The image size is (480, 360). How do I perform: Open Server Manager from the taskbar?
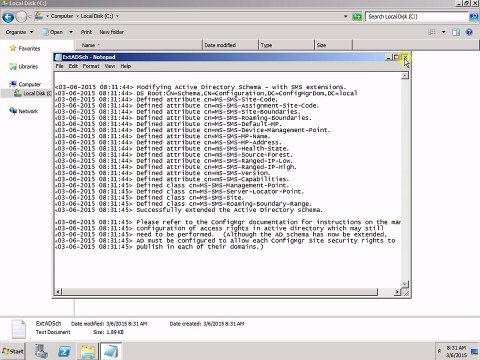coord(41,351)
